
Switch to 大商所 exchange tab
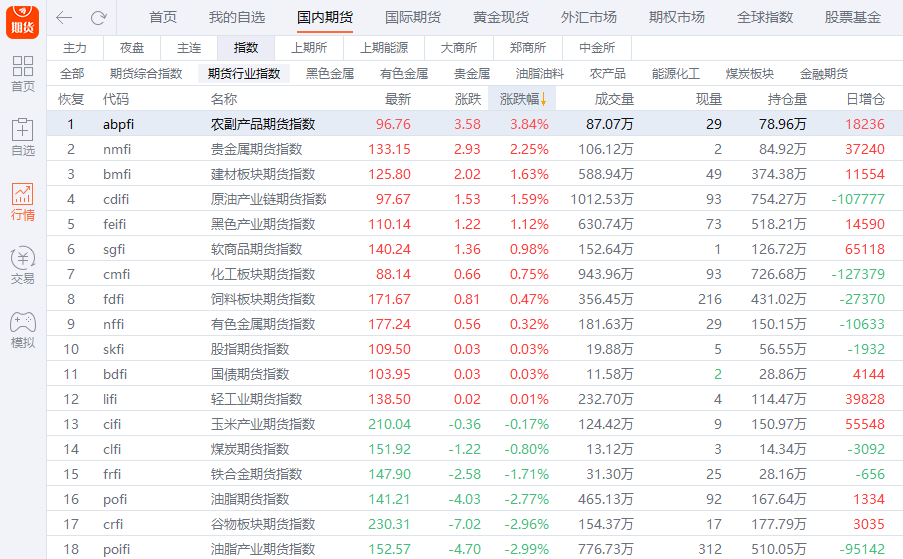(x=459, y=48)
